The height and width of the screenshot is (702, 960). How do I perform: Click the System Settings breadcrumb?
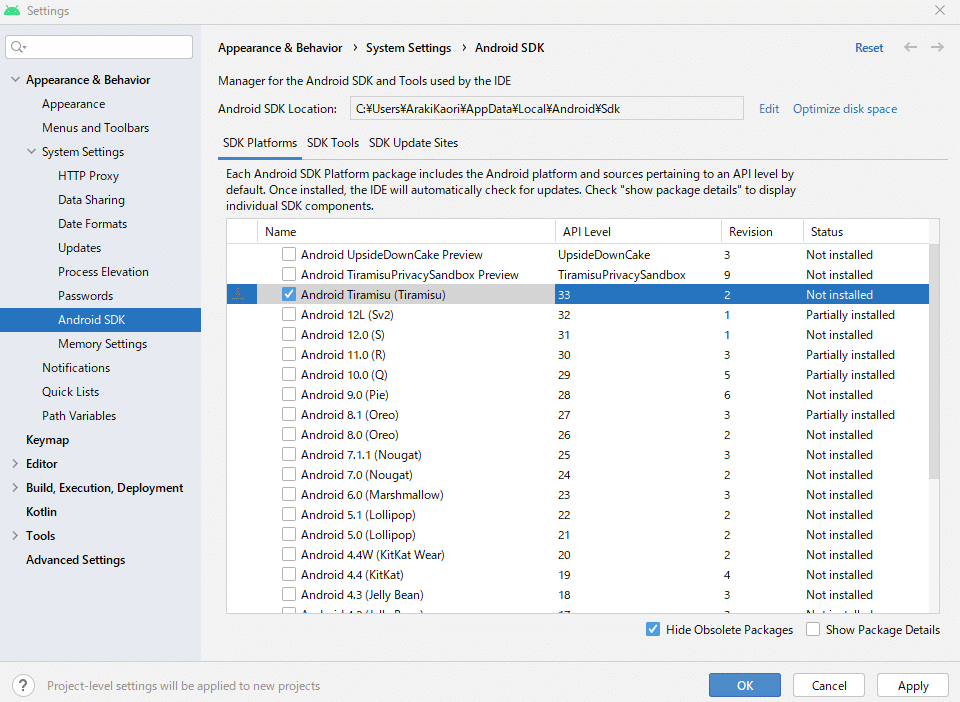click(x=408, y=48)
